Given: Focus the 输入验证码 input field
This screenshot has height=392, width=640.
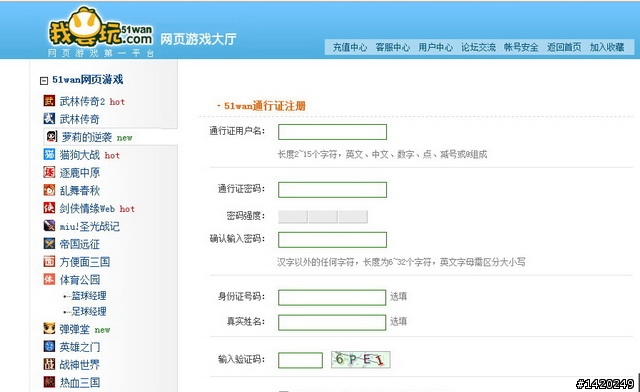Looking at the screenshot, I should pyautogui.click(x=300, y=360).
